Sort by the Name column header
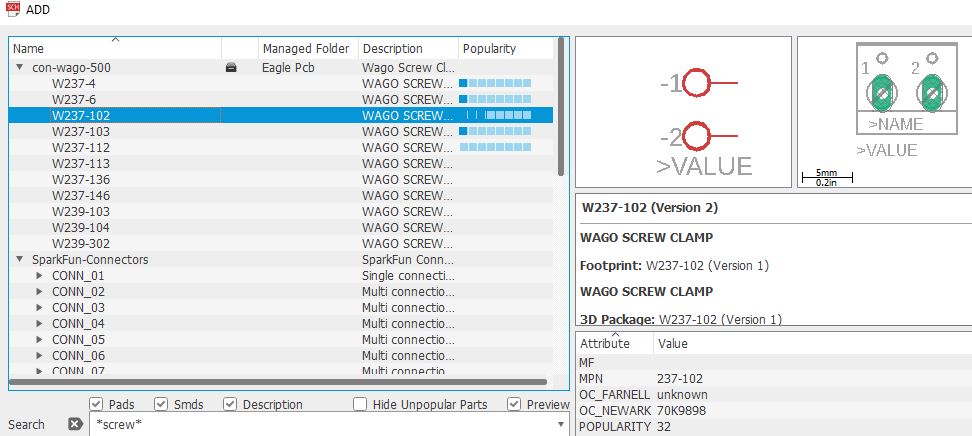The width and height of the screenshot is (972, 436). pos(115,48)
